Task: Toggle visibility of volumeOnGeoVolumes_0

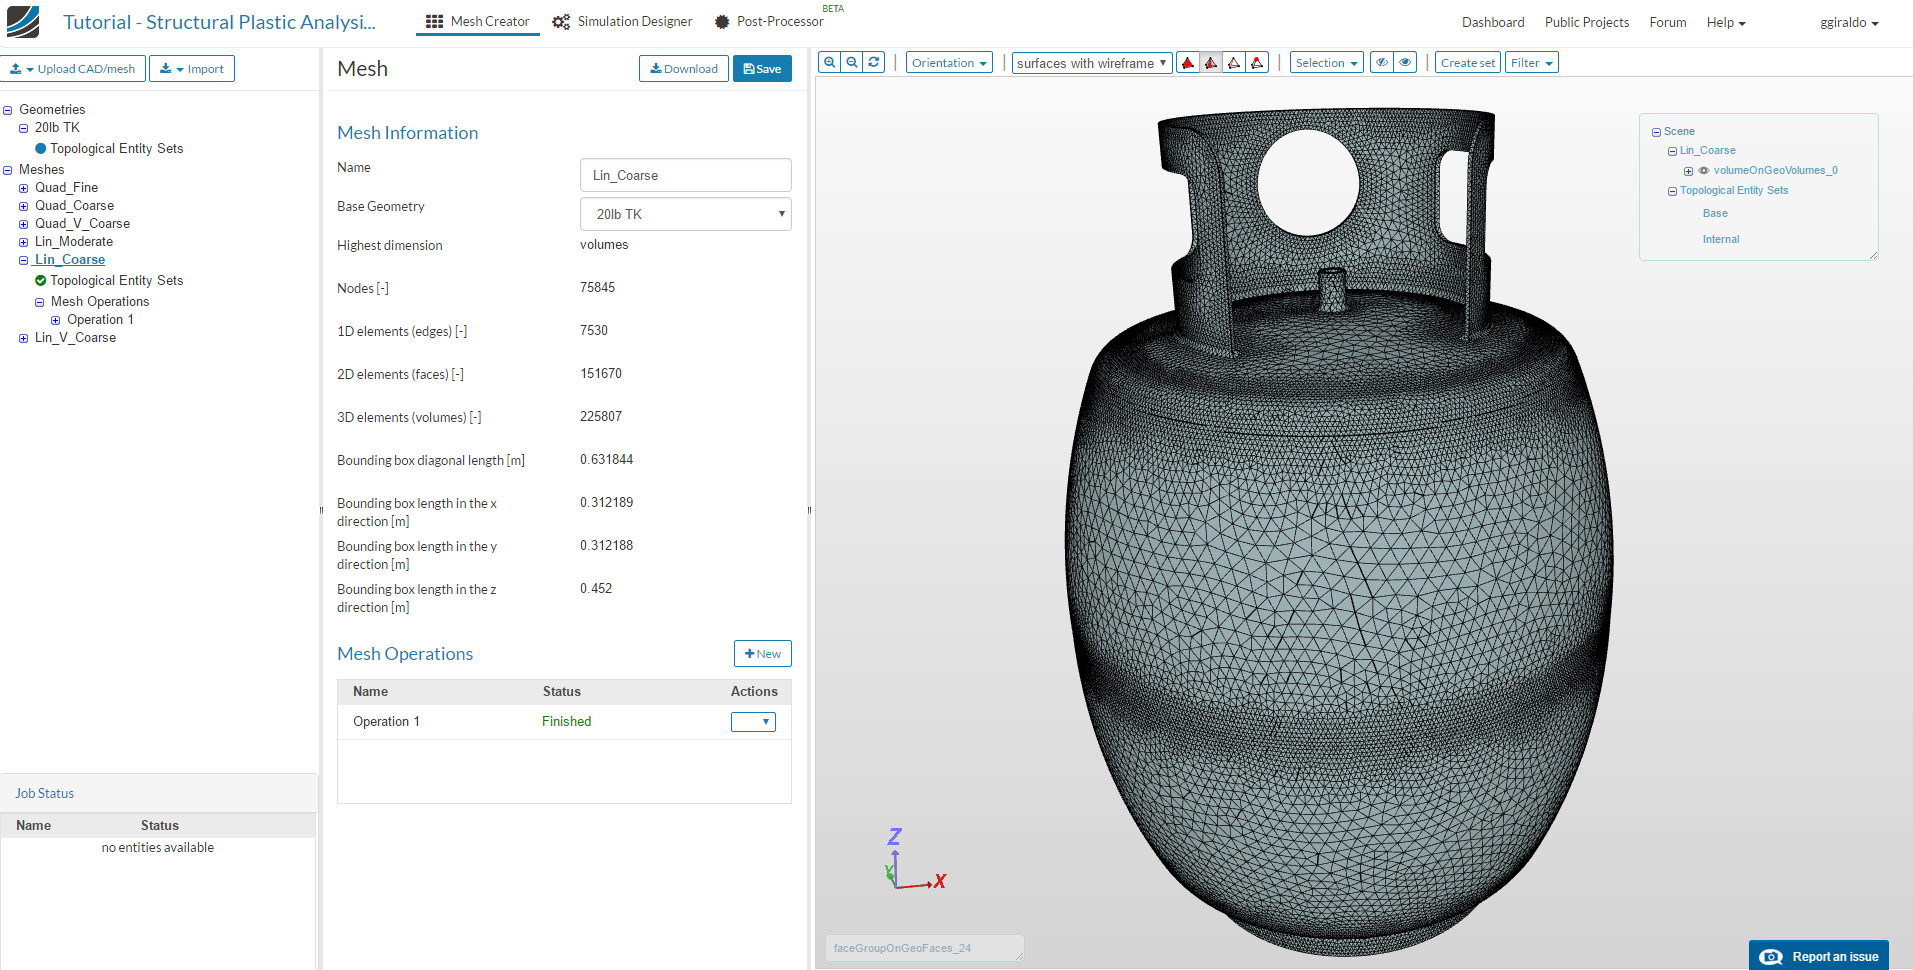Action: (x=1704, y=171)
